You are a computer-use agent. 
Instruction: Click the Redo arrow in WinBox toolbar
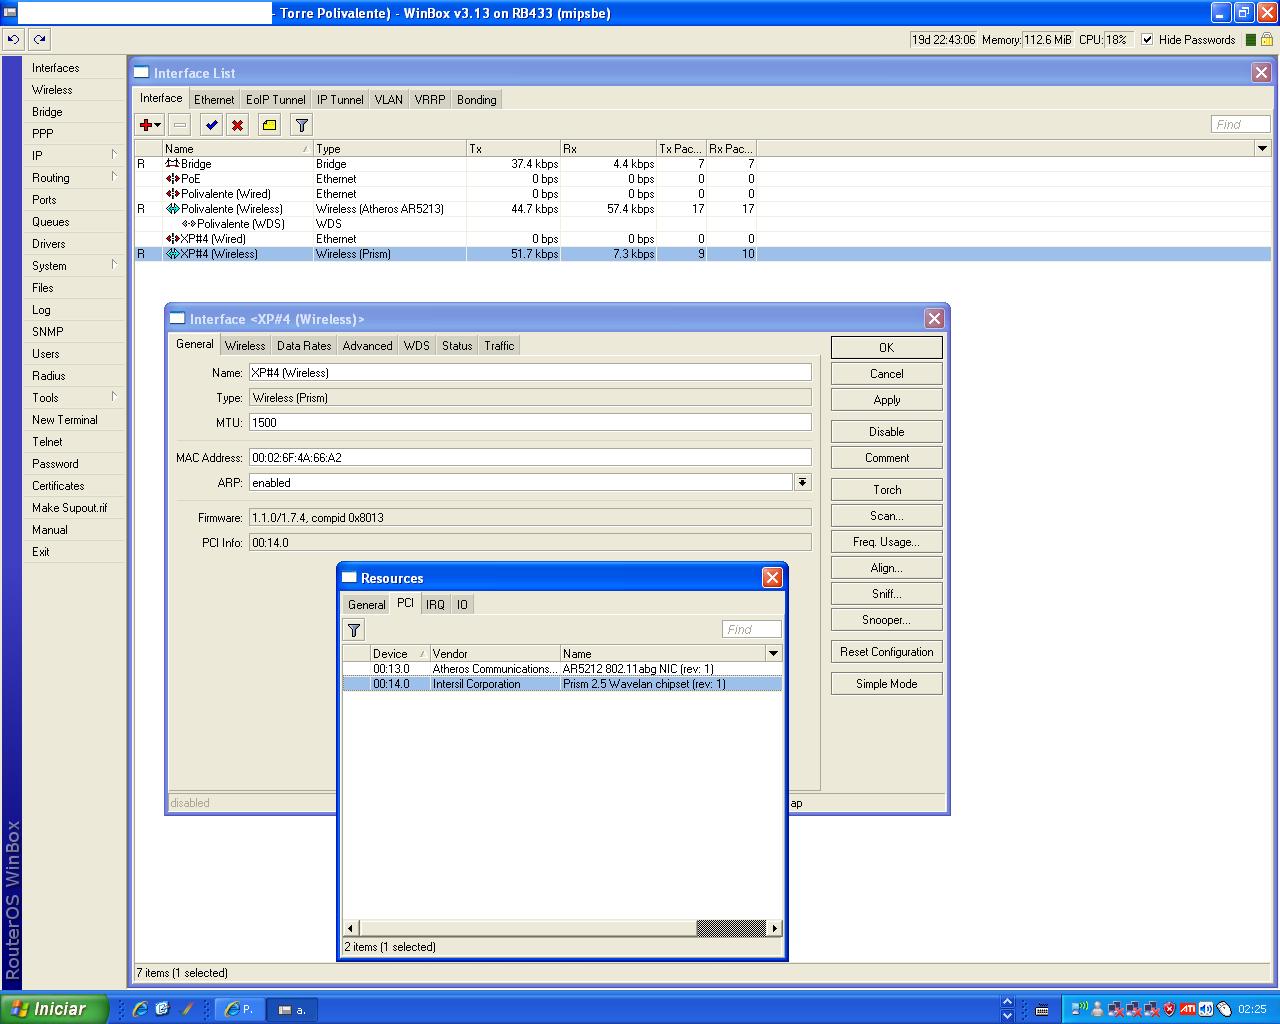[x=39, y=40]
